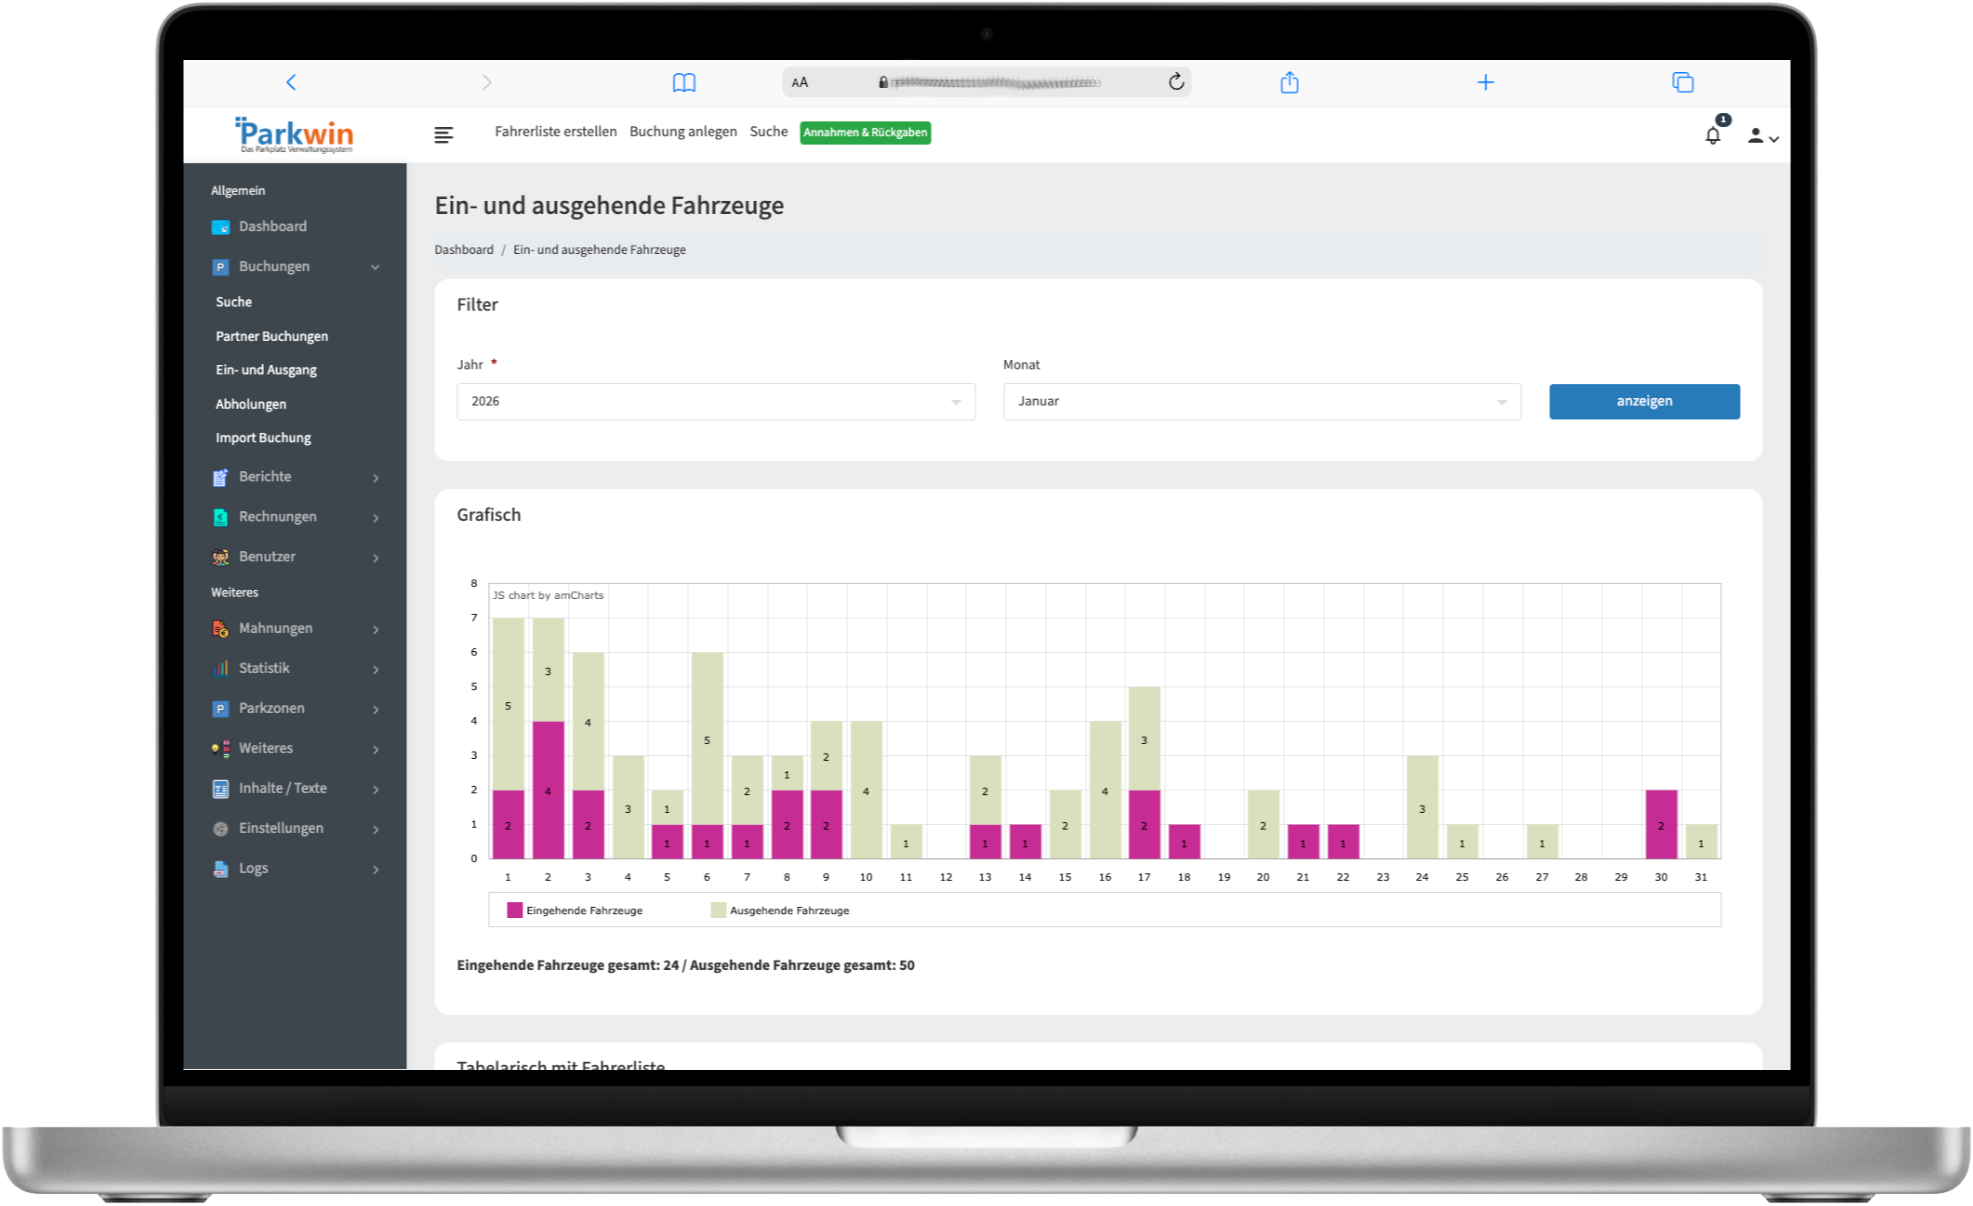The height and width of the screenshot is (1206, 1973).
Task: Open a new tab with plus icon
Action: [x=1485, y=83]
